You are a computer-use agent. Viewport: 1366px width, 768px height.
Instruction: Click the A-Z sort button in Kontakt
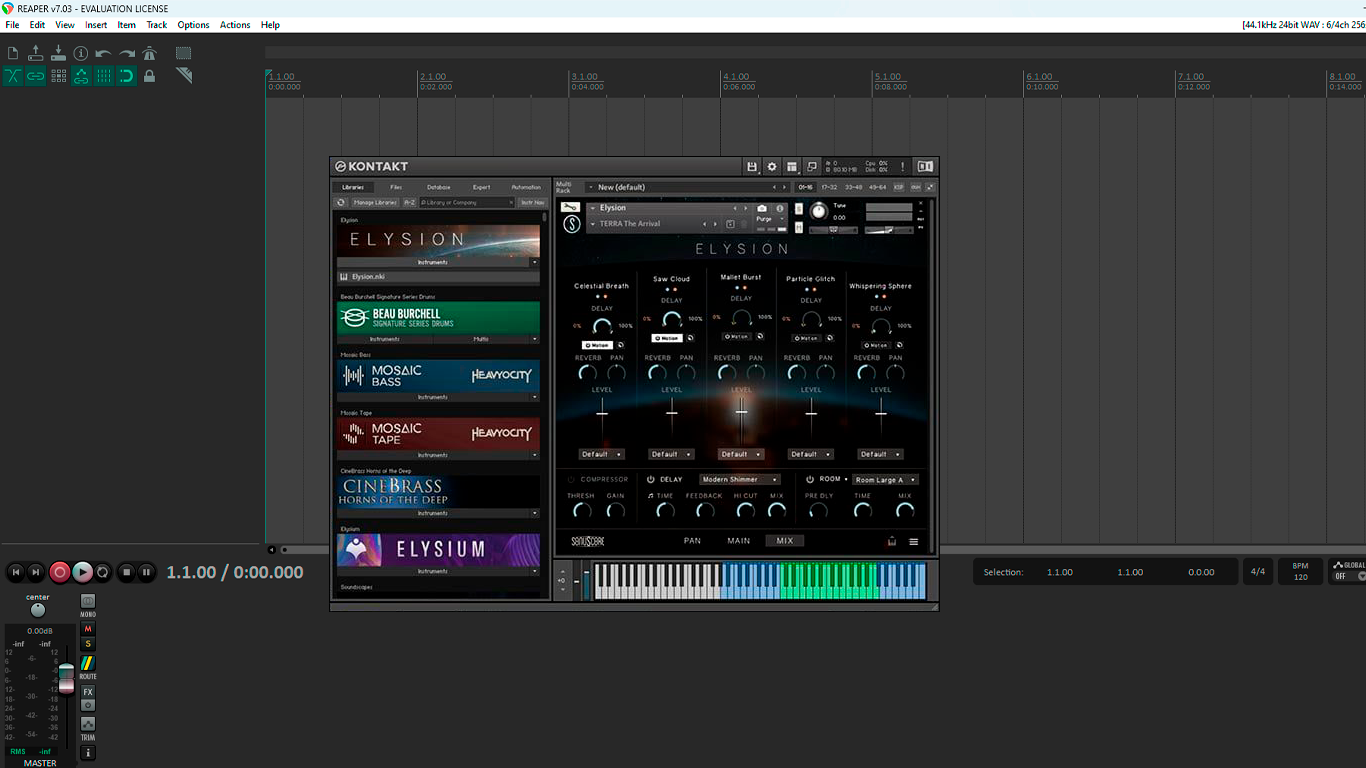tap(409, 202)
